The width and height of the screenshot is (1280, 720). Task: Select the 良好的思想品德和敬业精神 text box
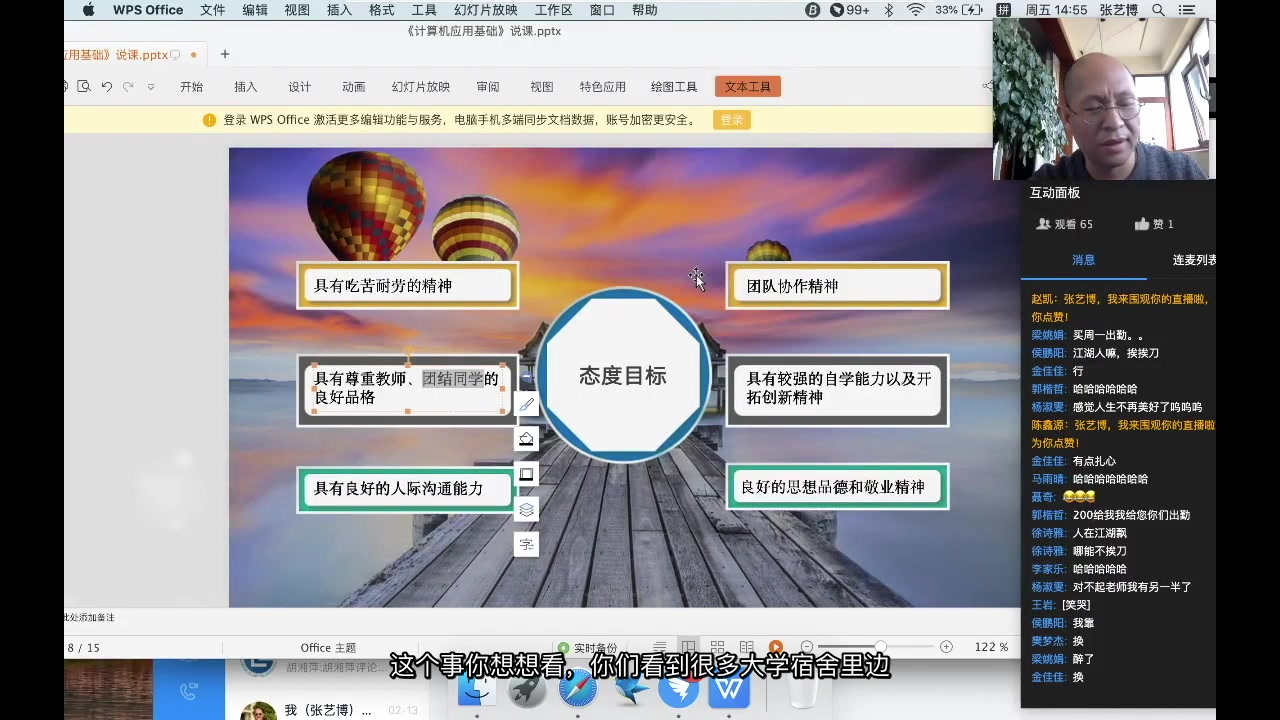pyautogui.click(x=837, y=487)
